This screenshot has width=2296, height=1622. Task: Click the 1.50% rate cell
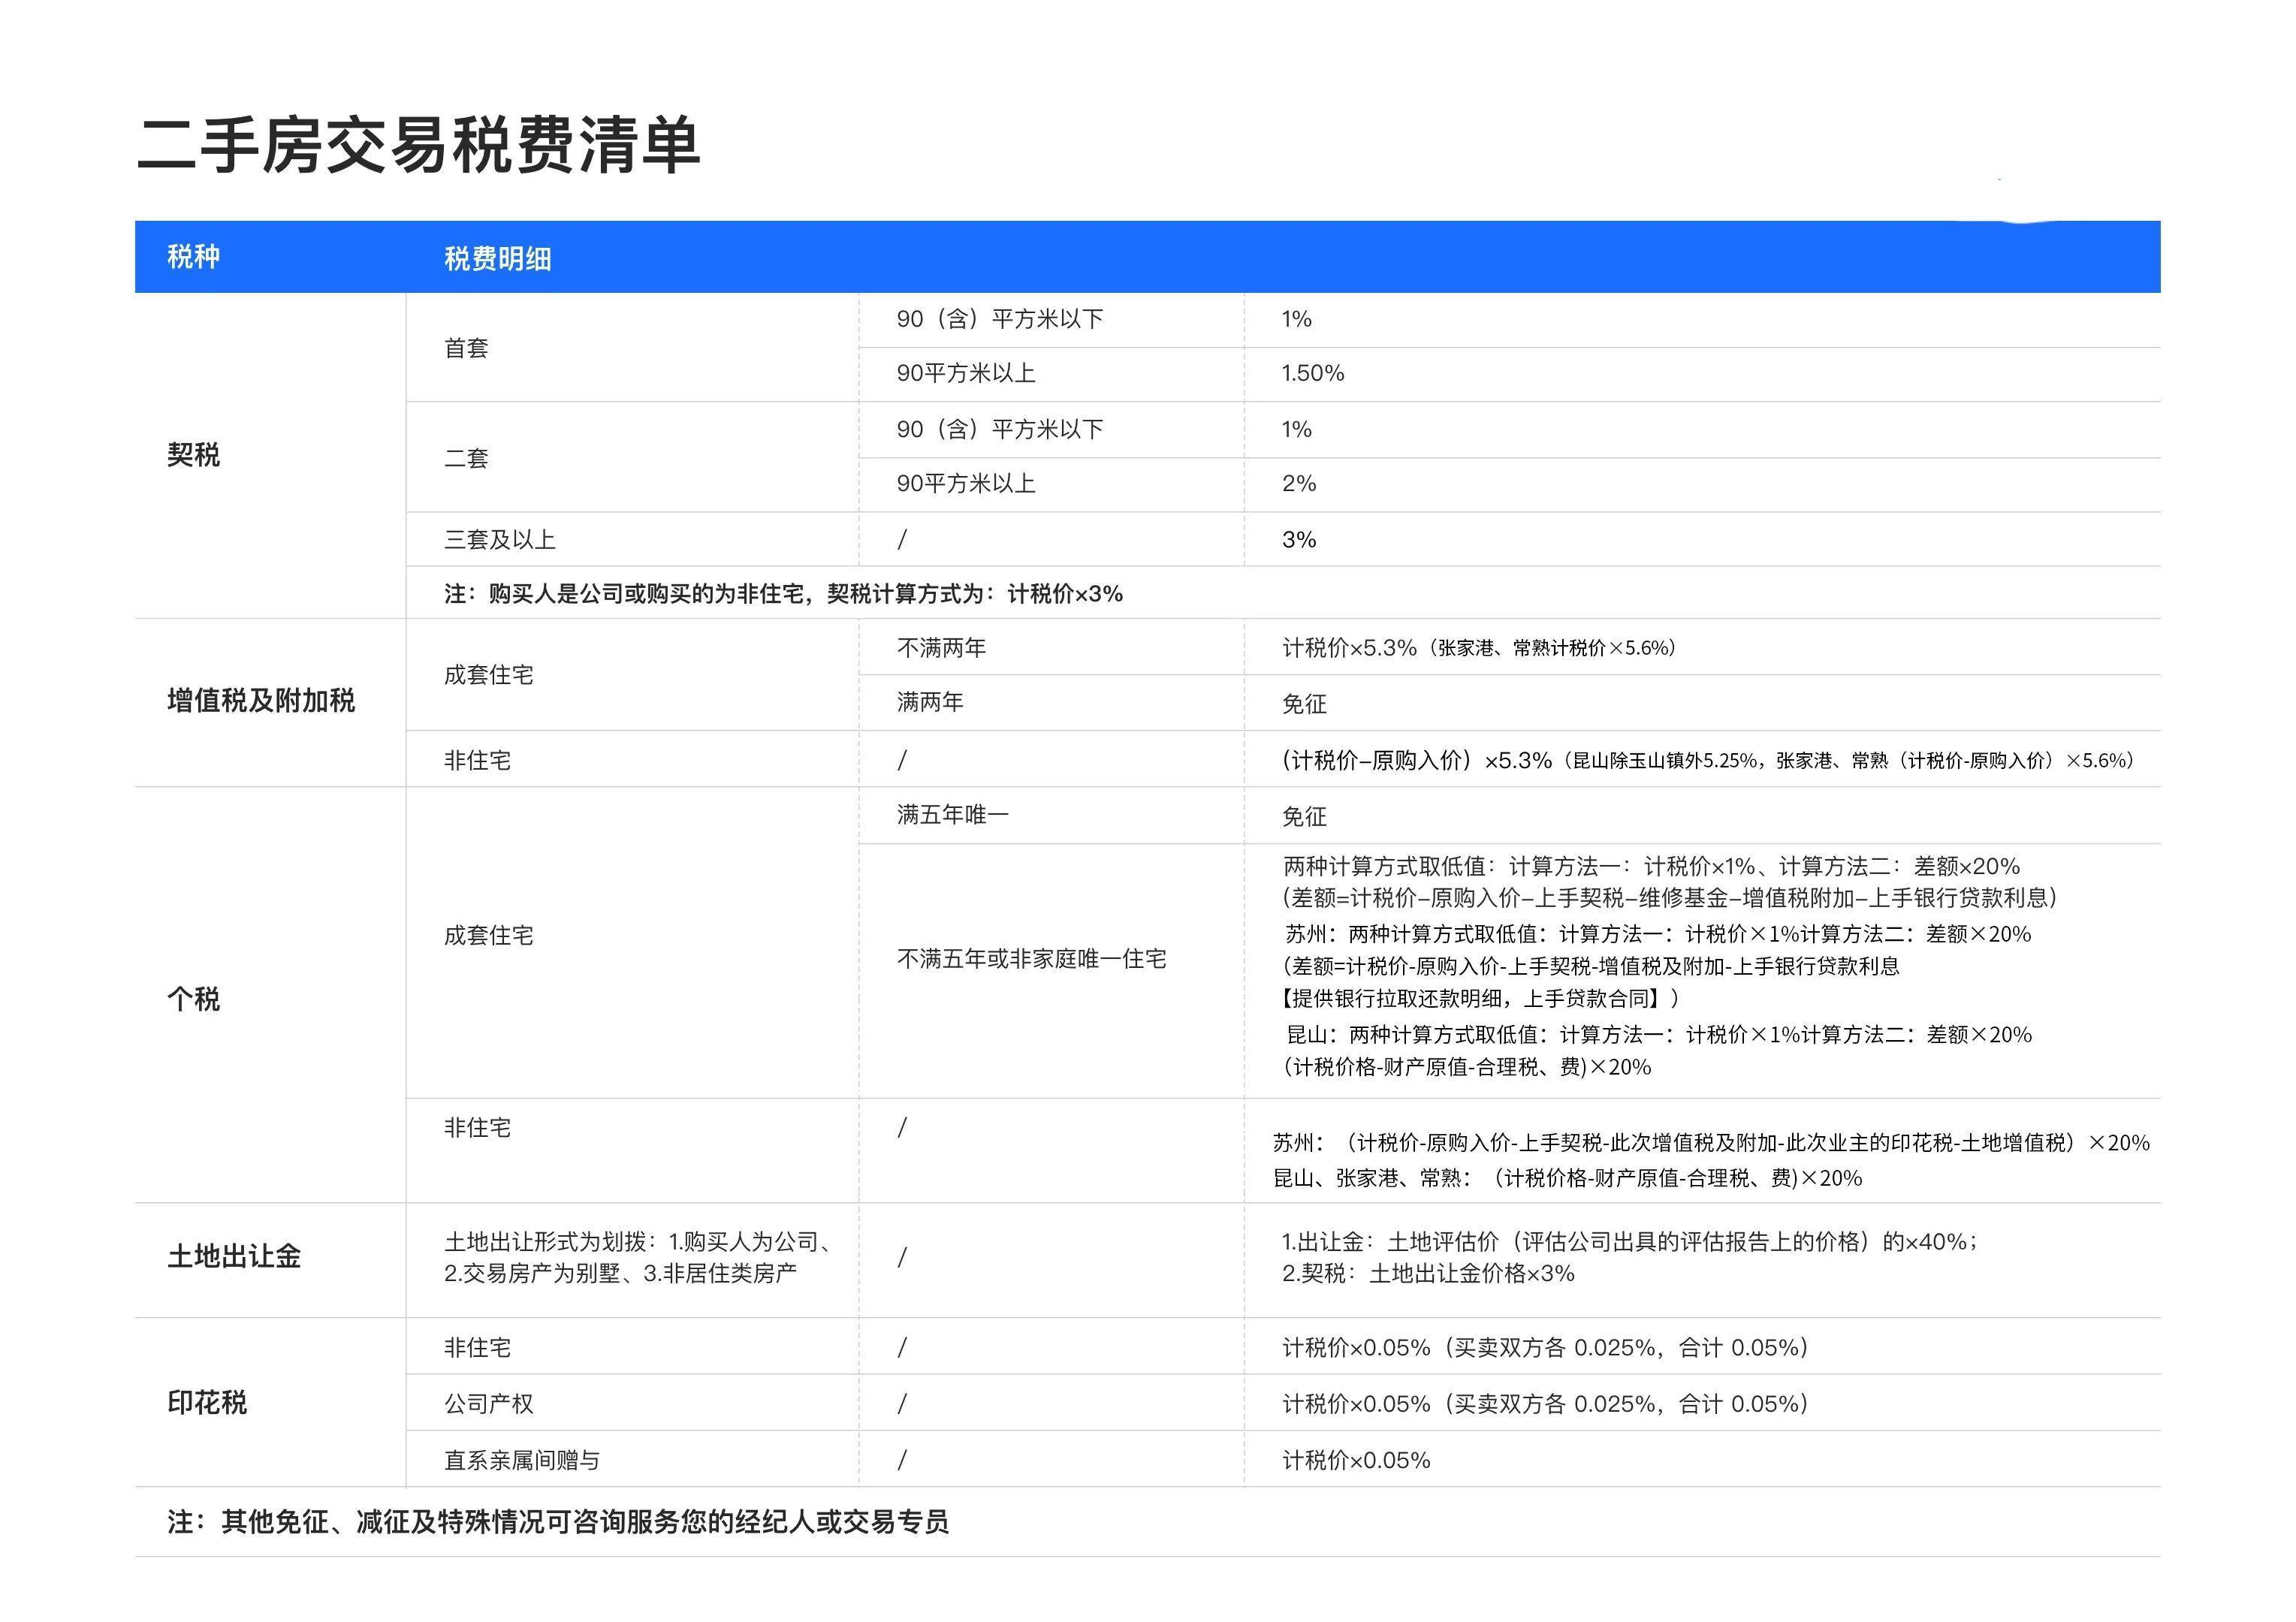(x=1314, y=373)
